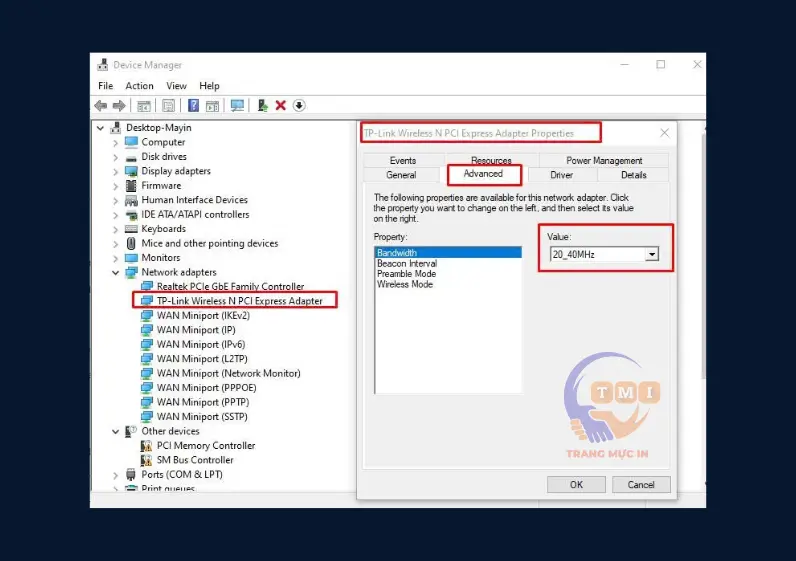Select WAN Miniport (PPPOE)
The height and width of the screenshot is (561, 796).
[206, 388]
